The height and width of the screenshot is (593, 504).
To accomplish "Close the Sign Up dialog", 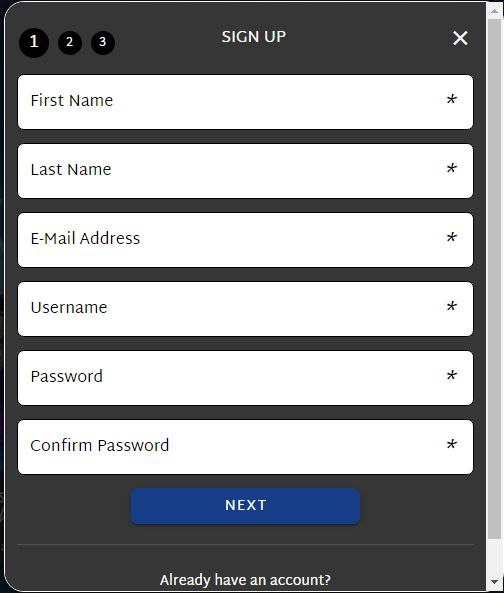I will (x=460, y=38).
